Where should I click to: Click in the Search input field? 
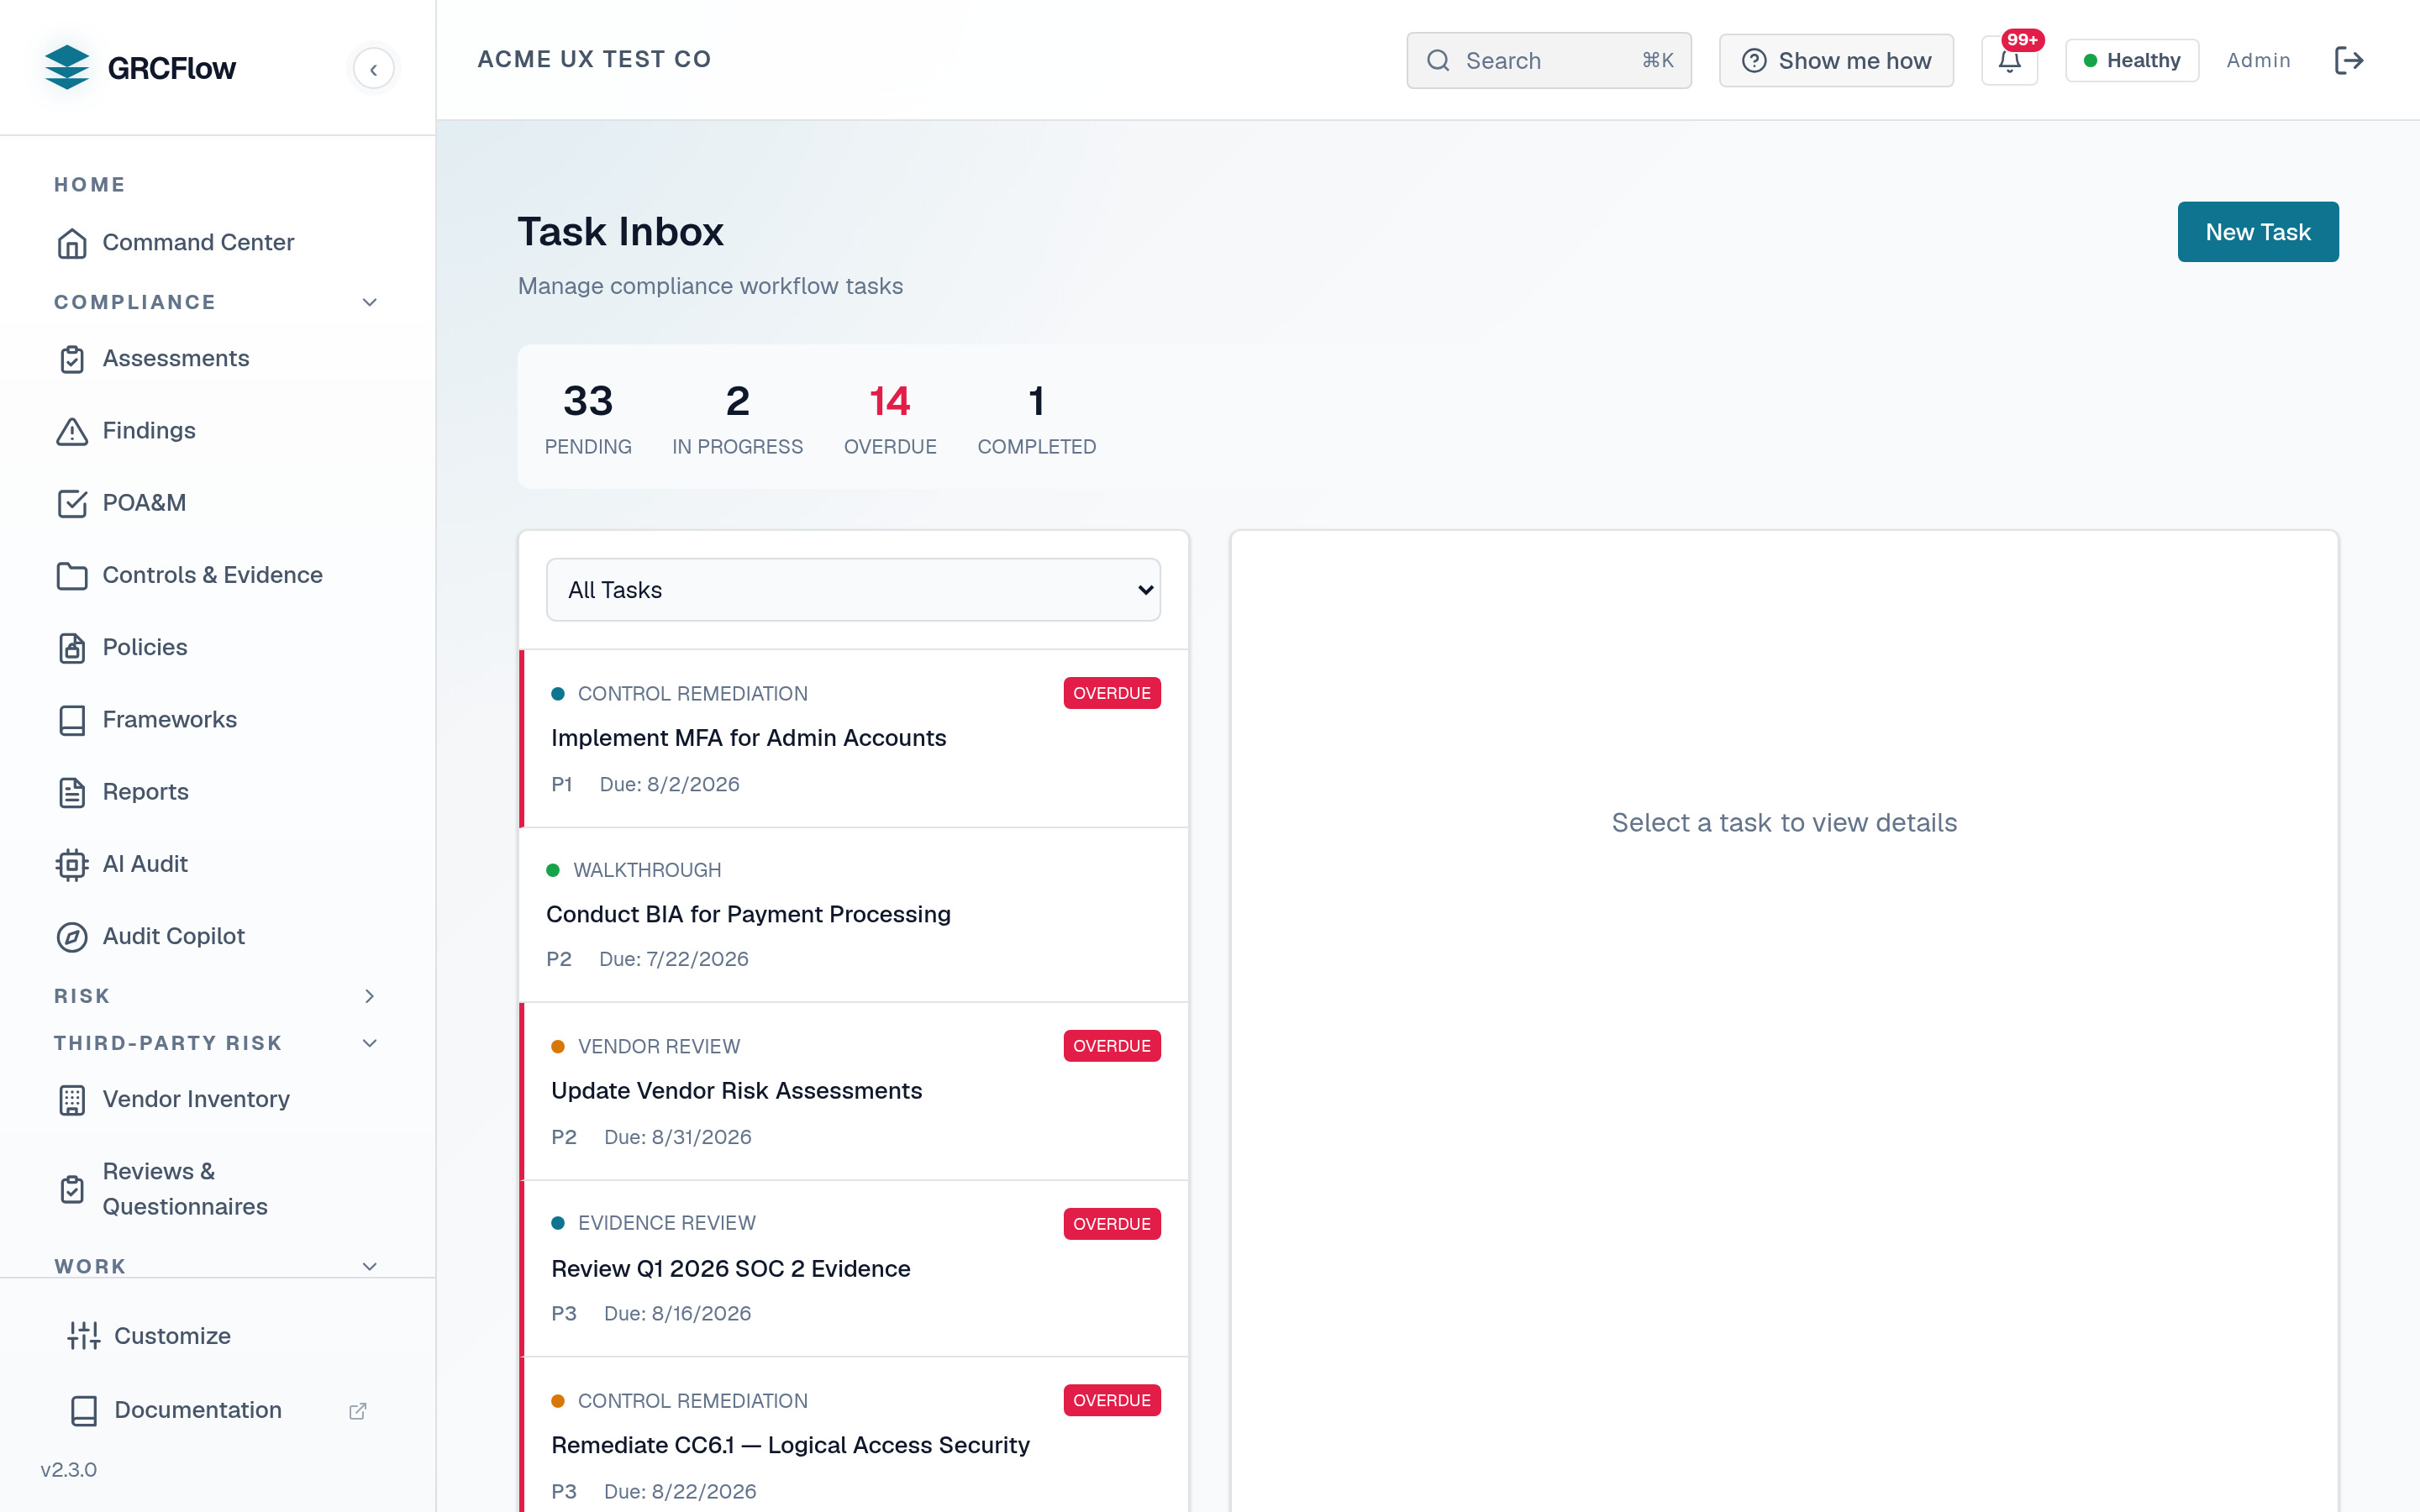pyautogui.click(x=1548, y=61)
